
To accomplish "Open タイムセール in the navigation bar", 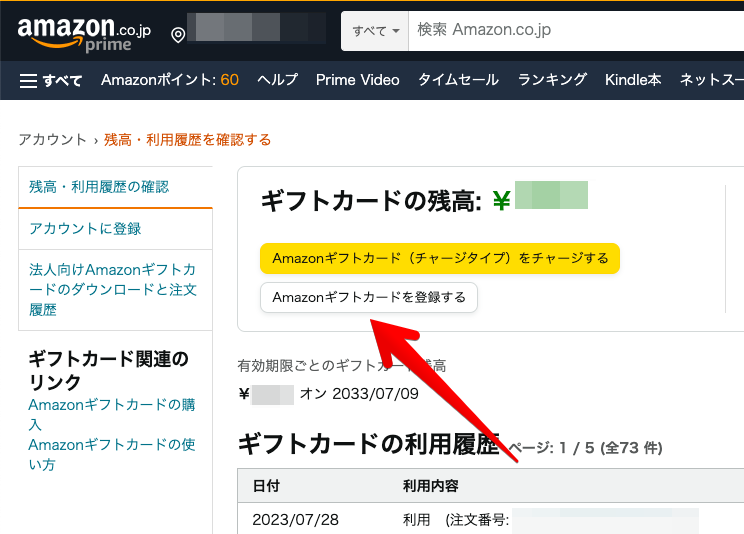I will tap(458, 80).
